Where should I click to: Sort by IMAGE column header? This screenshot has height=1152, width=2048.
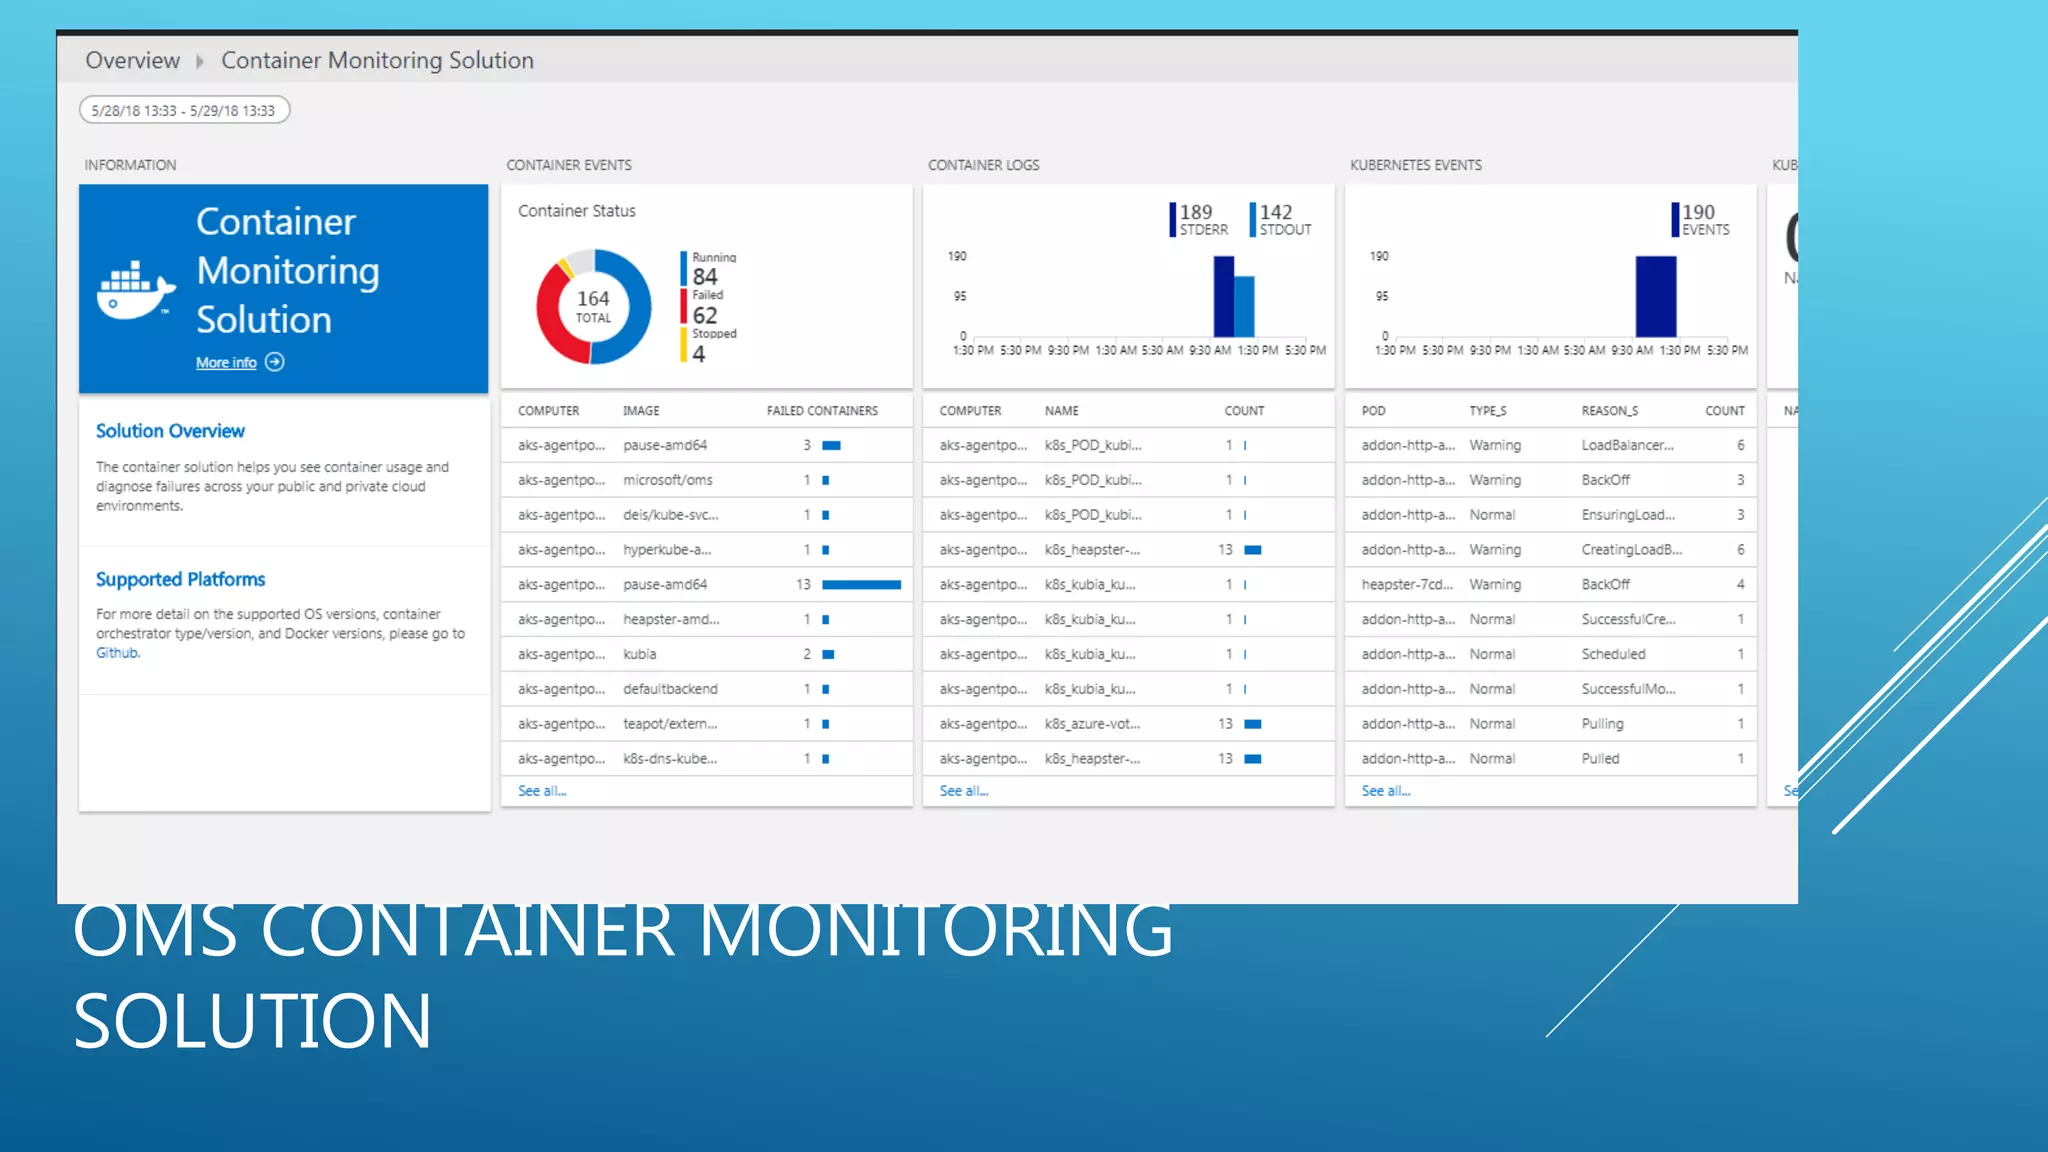coord(641,411)
